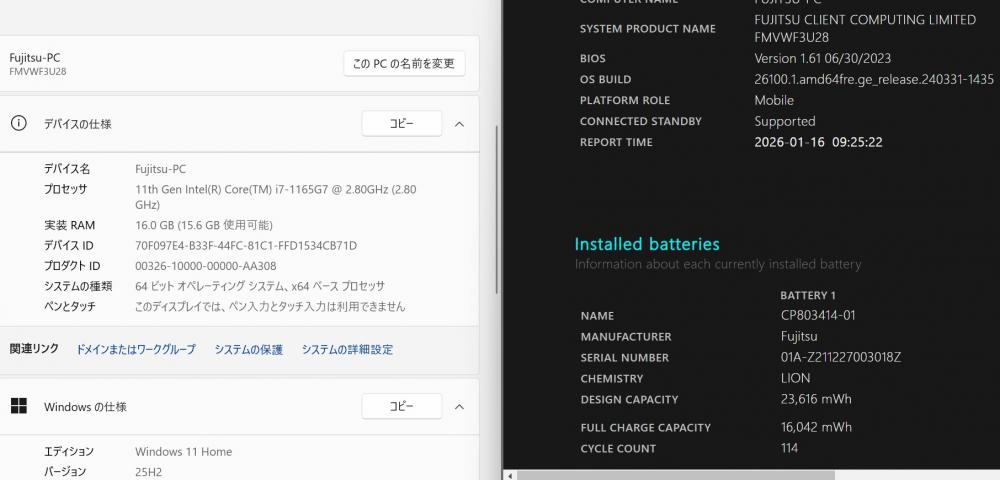Viewport: 1000px width, 480px height.
Task: Open the domain or workgroup link
Action: coord(136,349)
